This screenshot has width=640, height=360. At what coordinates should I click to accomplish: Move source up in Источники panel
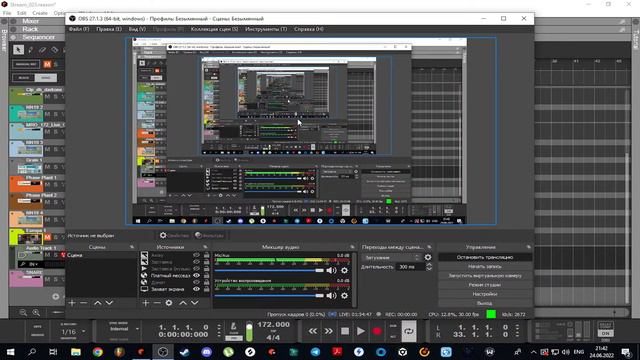click(x=183, y=303)
